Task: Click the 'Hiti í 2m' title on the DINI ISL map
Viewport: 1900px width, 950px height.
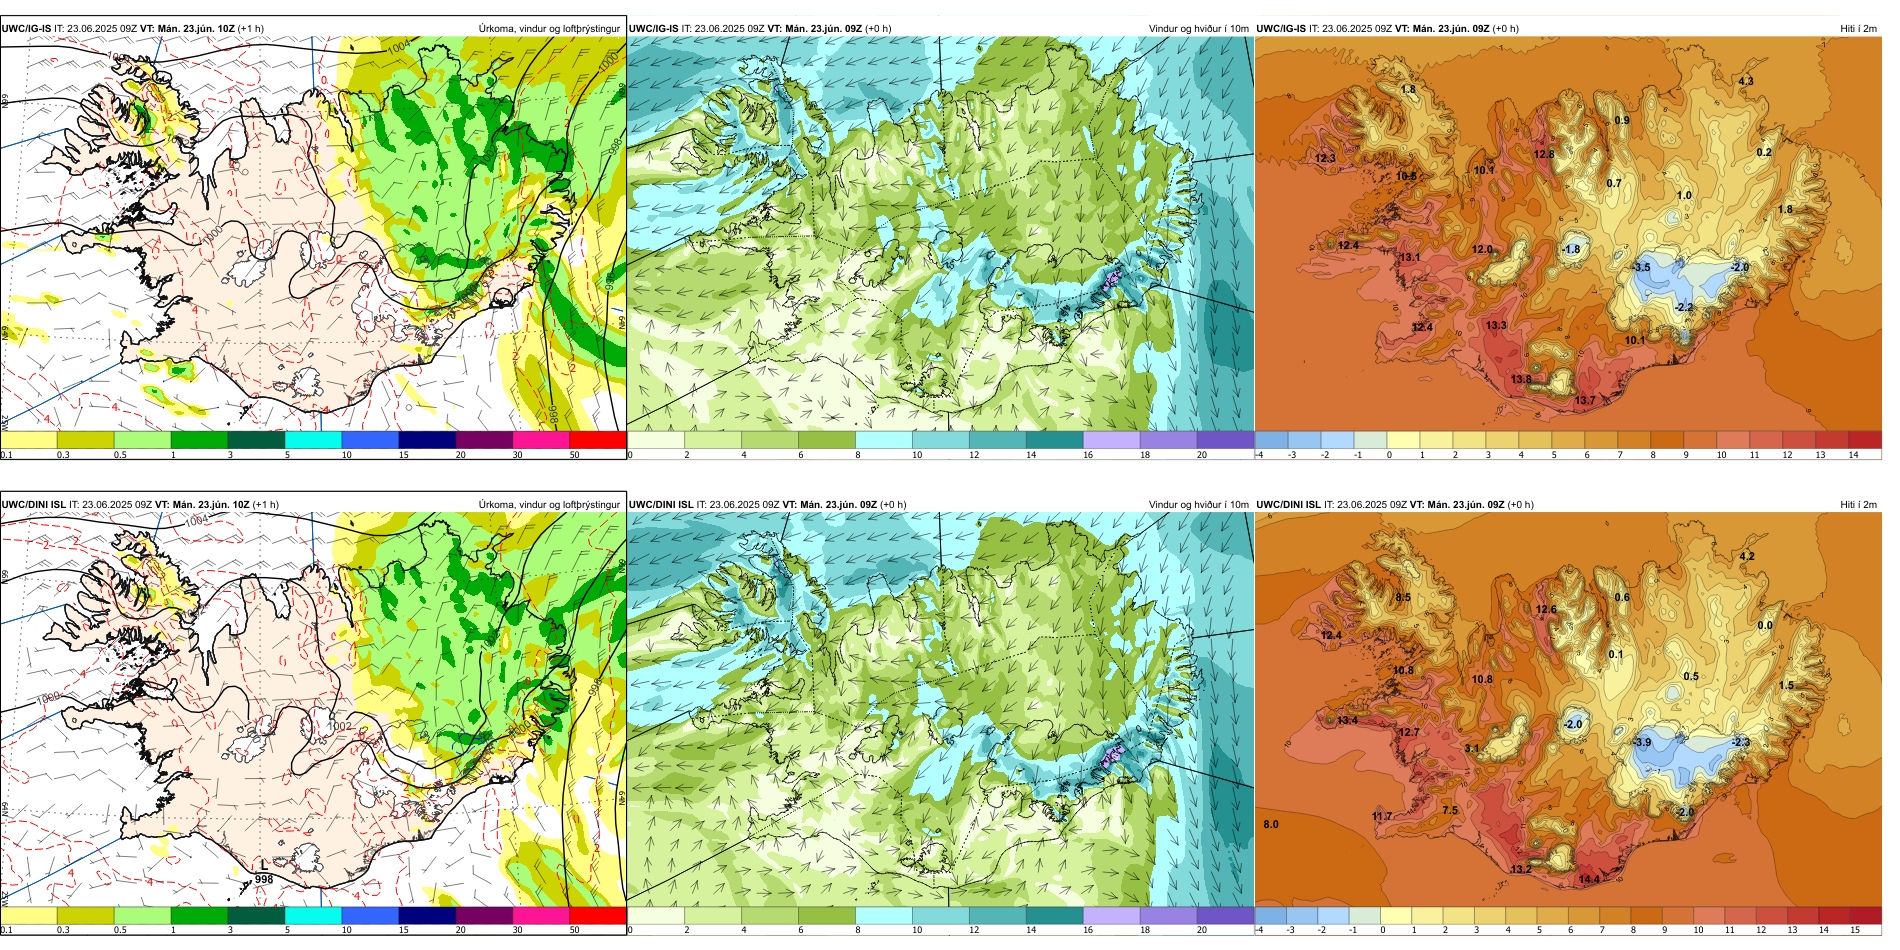Action: click(x=1858, y=504)
